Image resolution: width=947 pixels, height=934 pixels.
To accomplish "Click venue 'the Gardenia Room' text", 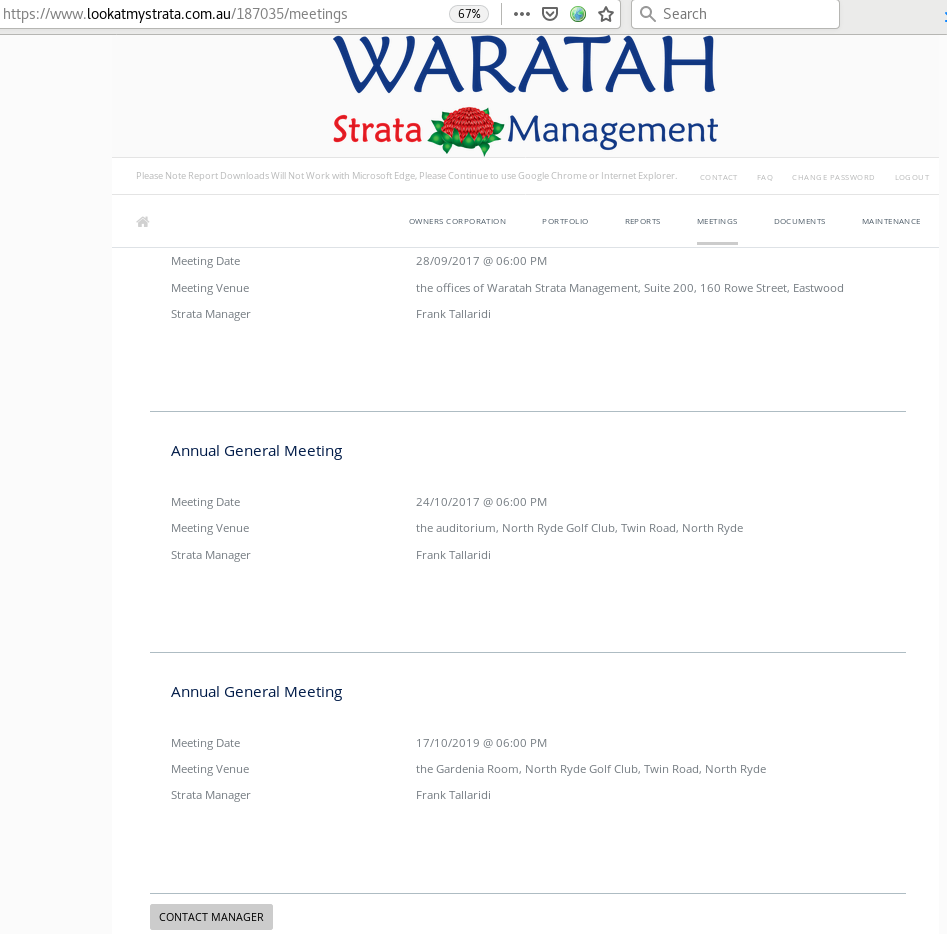I will click(591, 769).
